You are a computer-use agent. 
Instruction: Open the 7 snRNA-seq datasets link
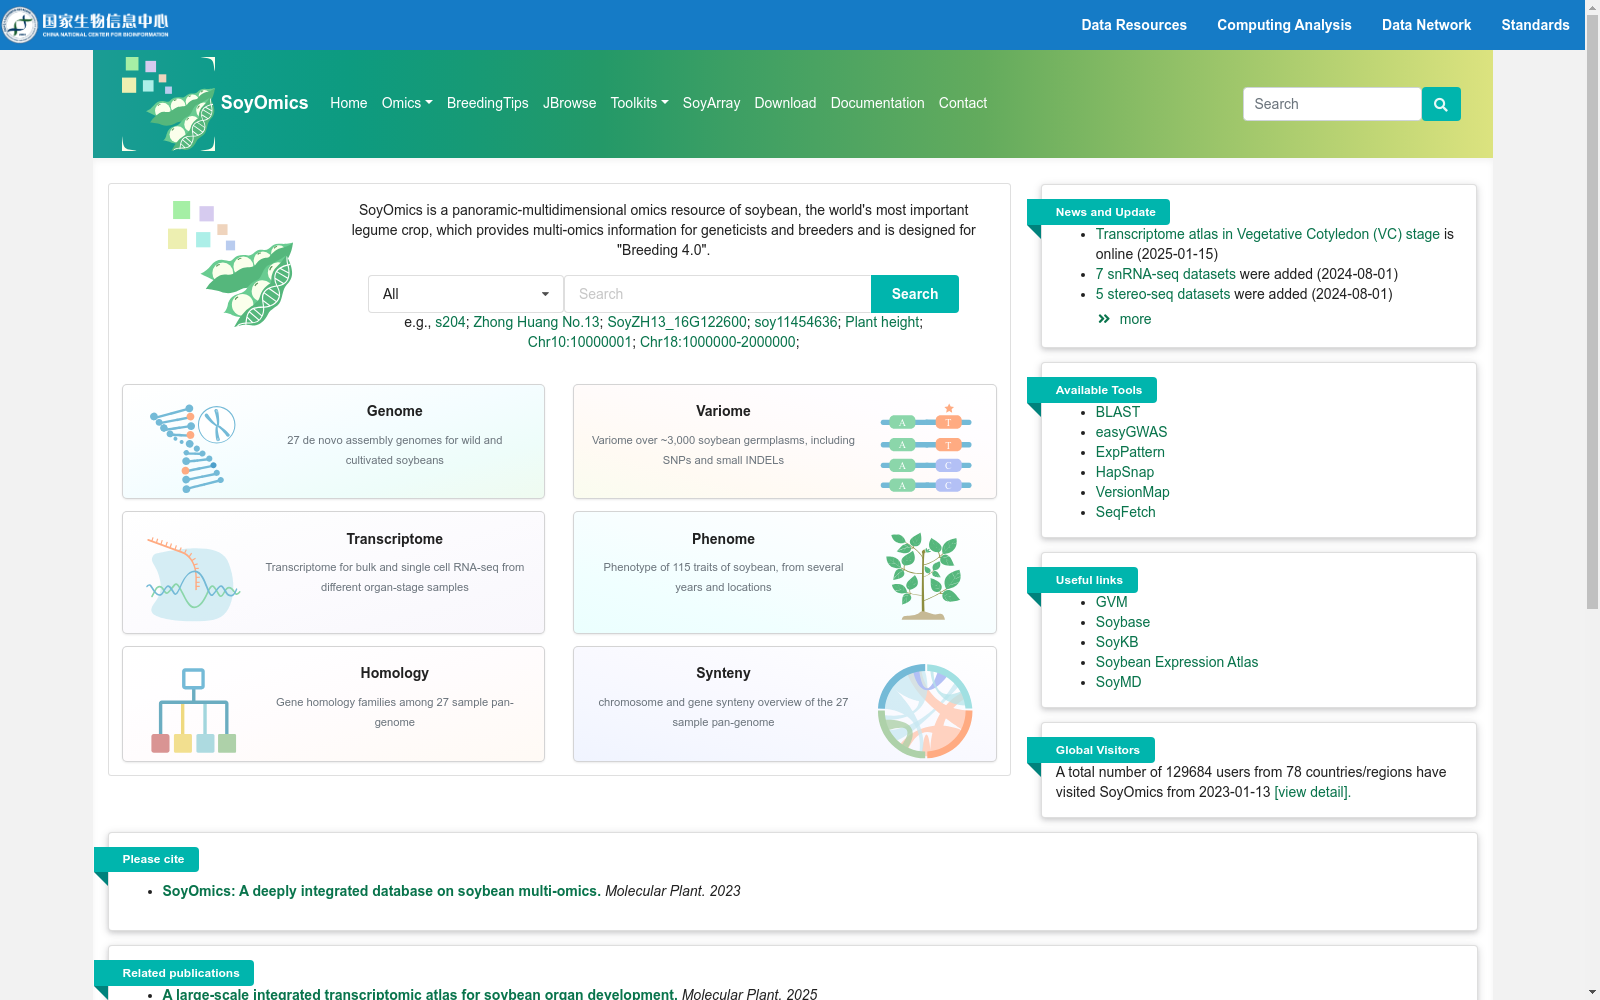(1166, 274)
